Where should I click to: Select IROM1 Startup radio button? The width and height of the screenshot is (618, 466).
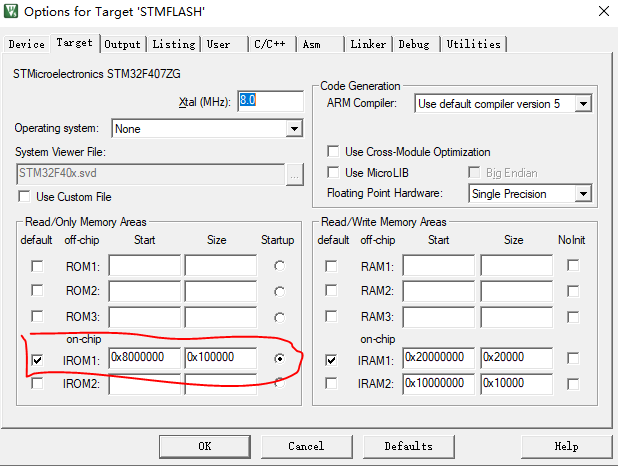(279, 358)
